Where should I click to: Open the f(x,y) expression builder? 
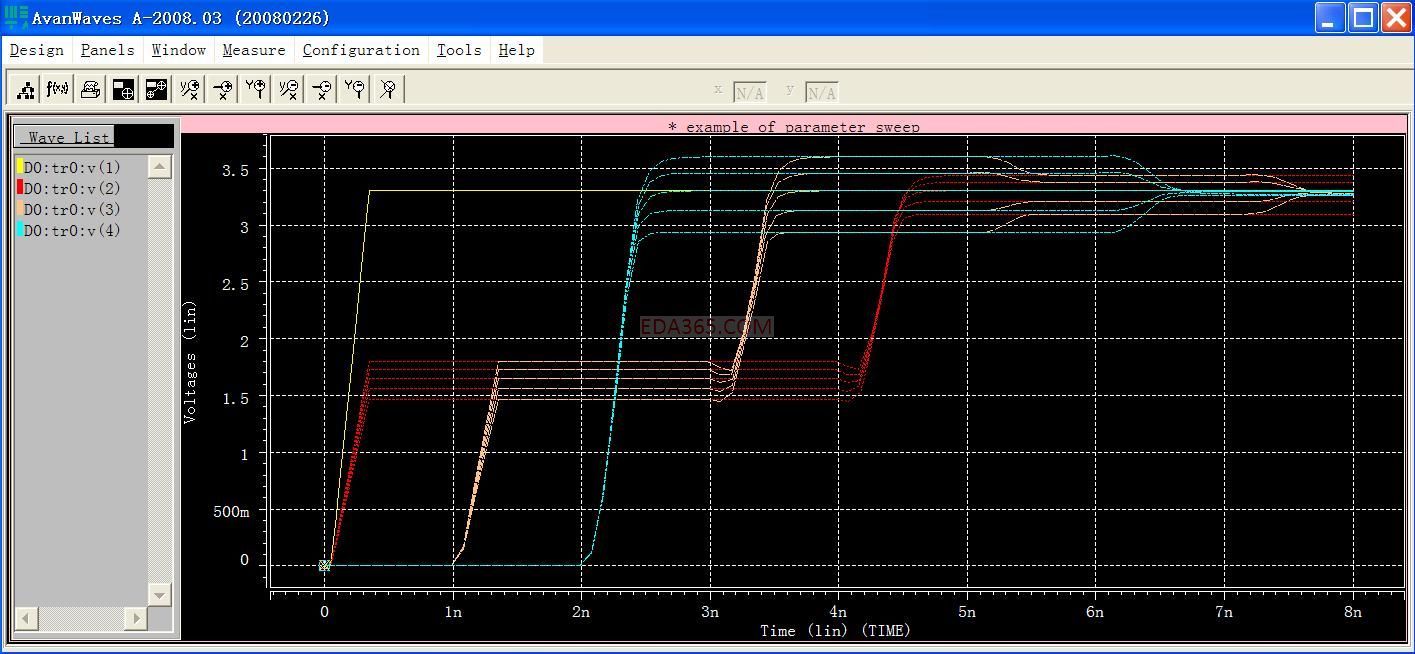tap(58, 90)
